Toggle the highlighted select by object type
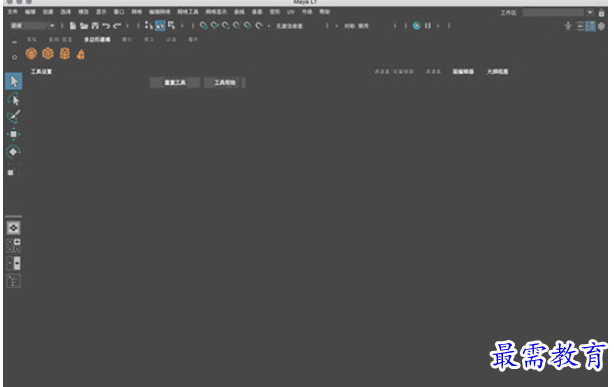This screenshot has width=614, height=387. click(x=160, y=25)
